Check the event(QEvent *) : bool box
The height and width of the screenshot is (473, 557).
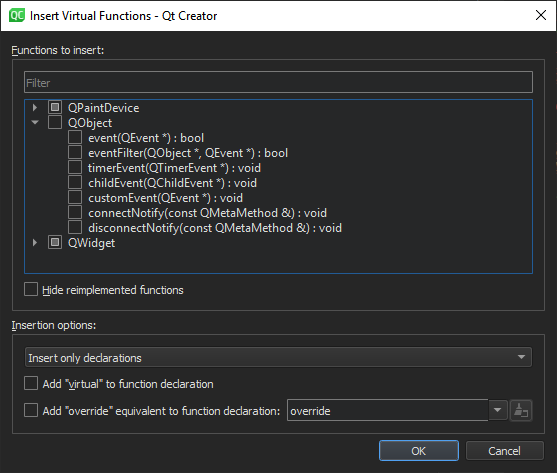[x=75, y=137]
